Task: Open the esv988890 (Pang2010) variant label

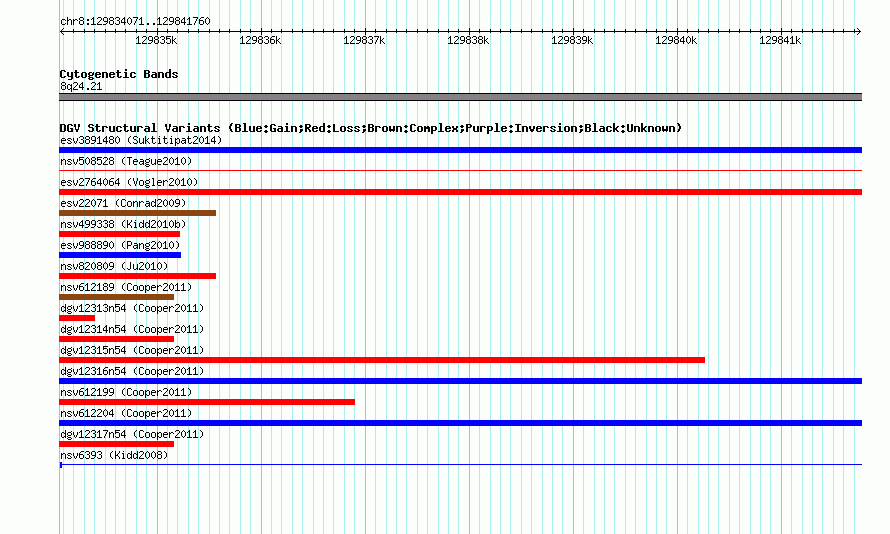Action: [120, 245]
